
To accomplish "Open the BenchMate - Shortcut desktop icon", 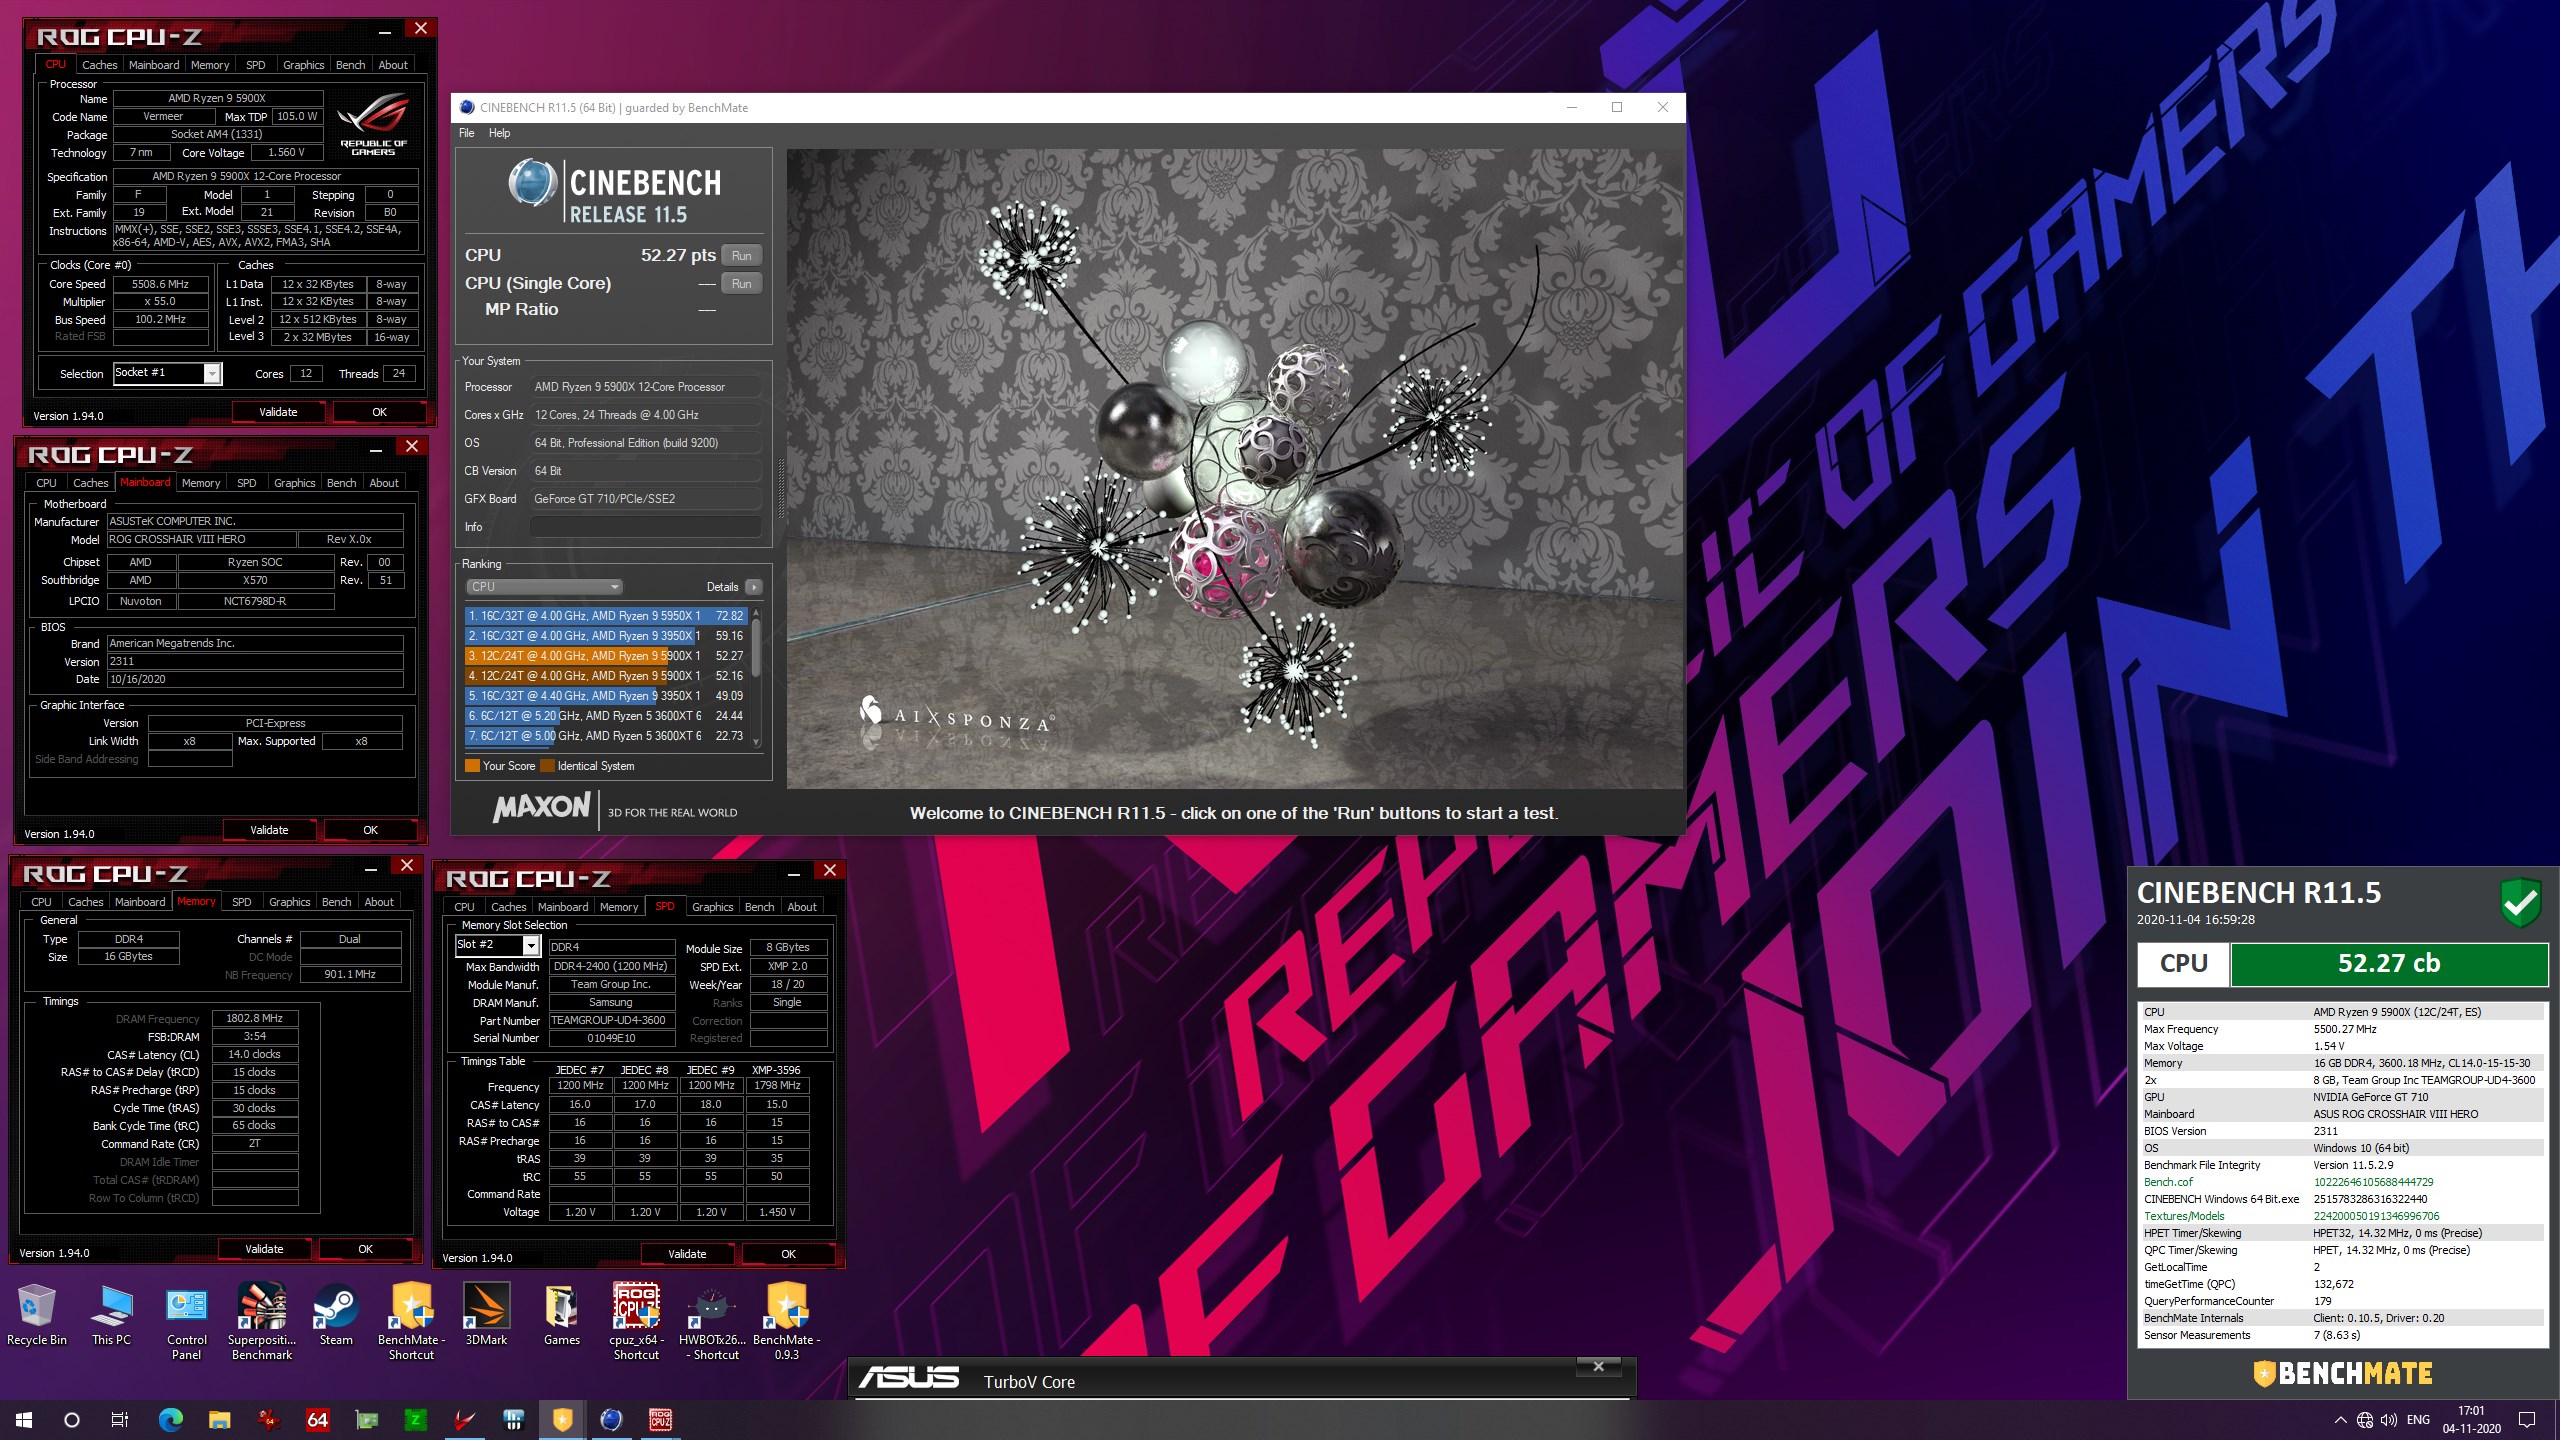I will click(x=411, y=1323).
